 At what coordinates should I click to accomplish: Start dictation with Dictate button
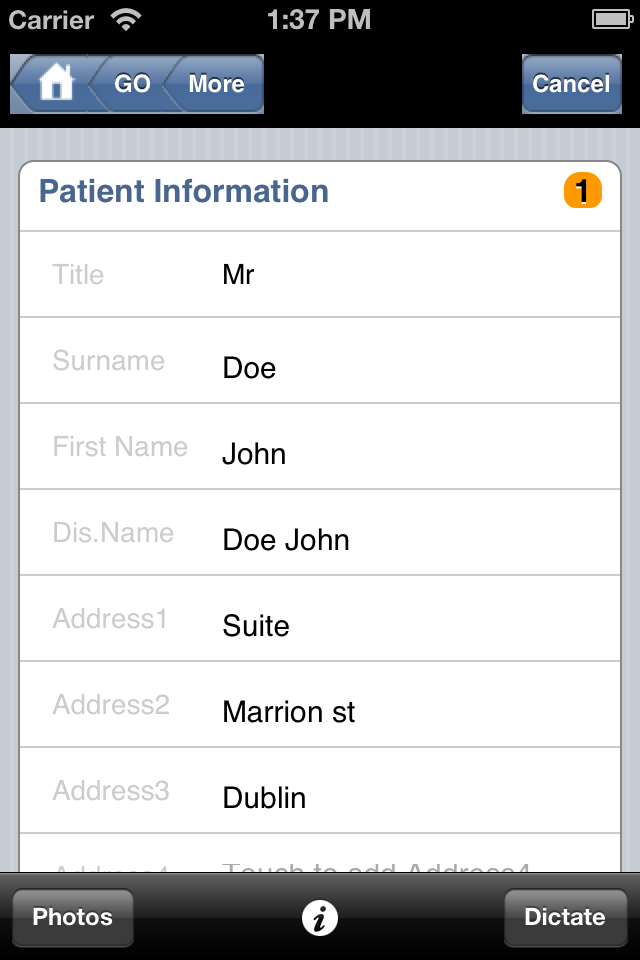tap(565, 917)
